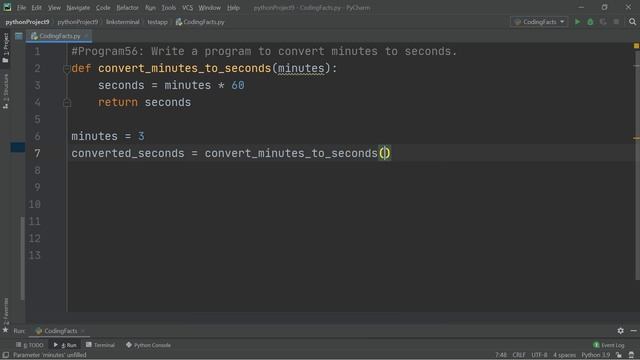Click line number 1 in the gutter
The height and width of the screenshot is (360, 640).
pos(37,51)
